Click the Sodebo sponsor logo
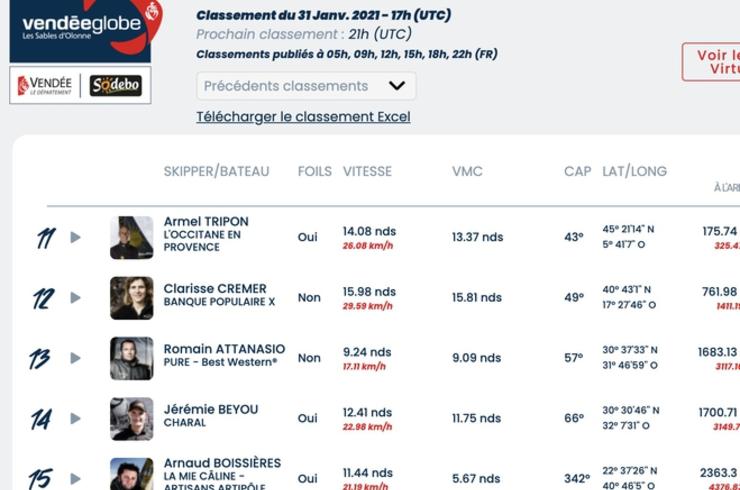The height and width of the screenshot is (490, 740). (x=116, y=85)
